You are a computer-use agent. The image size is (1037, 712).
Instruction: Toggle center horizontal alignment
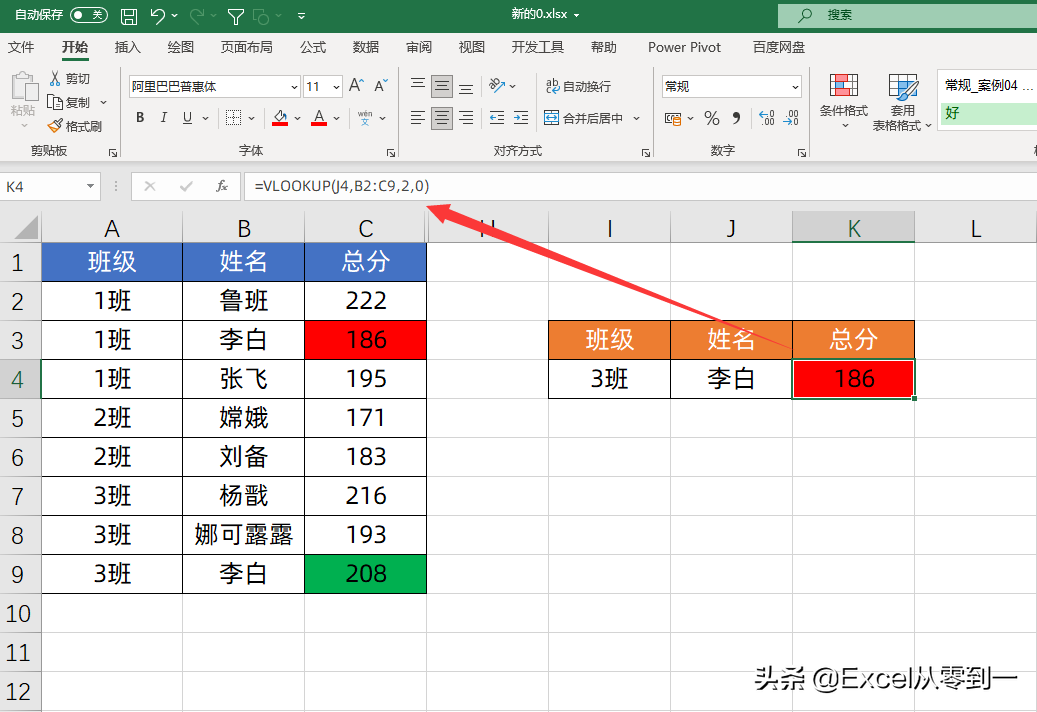point(442,118)
